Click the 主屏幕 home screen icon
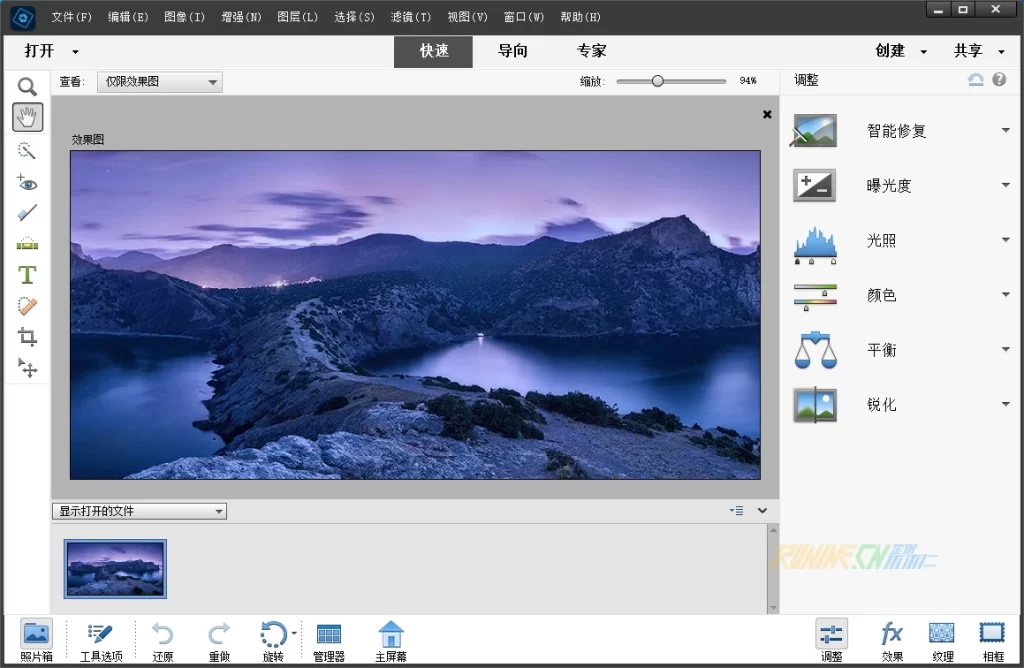 (390, 640)
